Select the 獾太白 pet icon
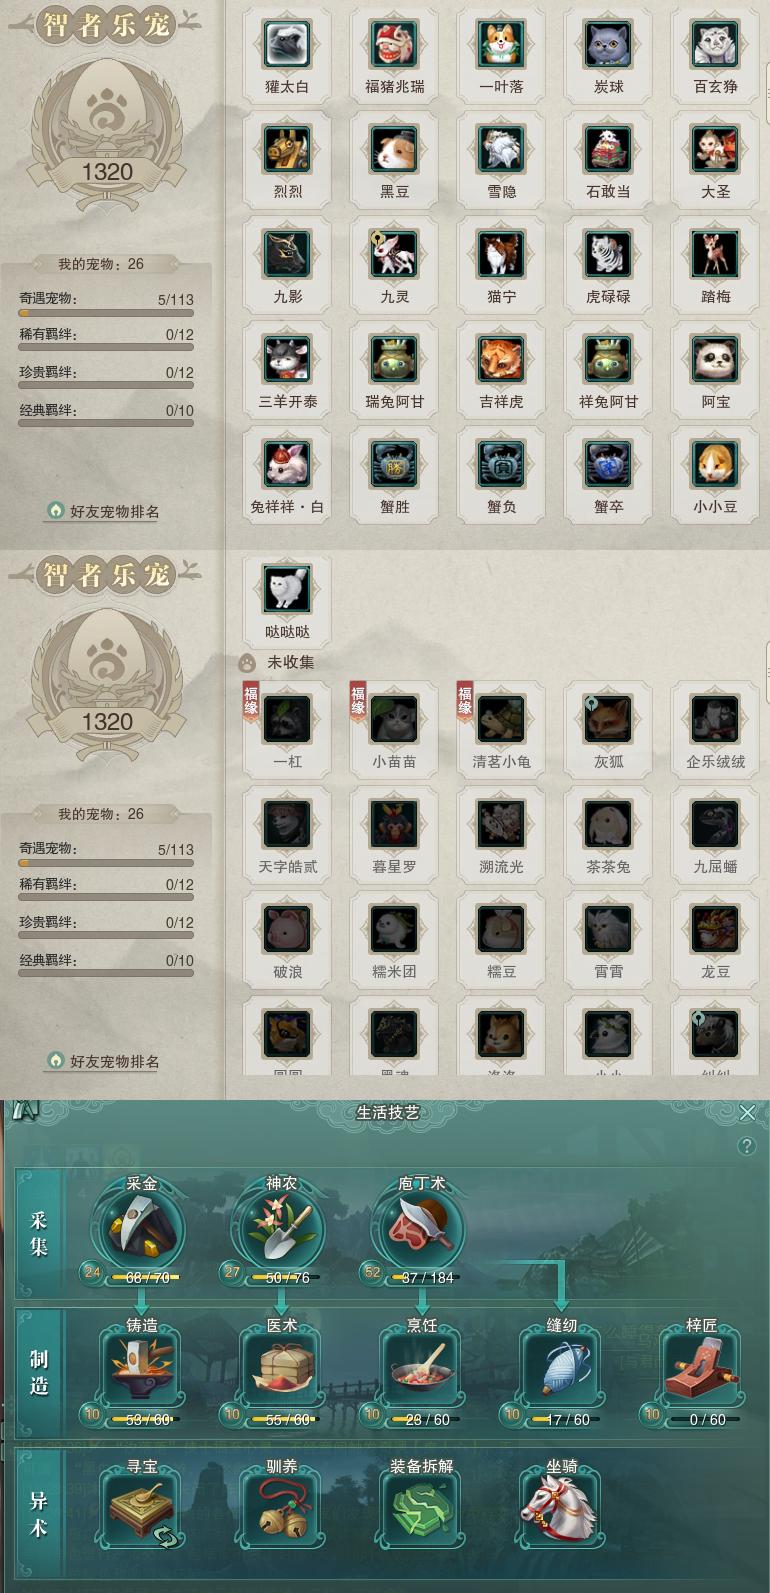Image resolution: width=770 pixels, height=1593 pixels. pyautogui.click(x=287, y=44)
